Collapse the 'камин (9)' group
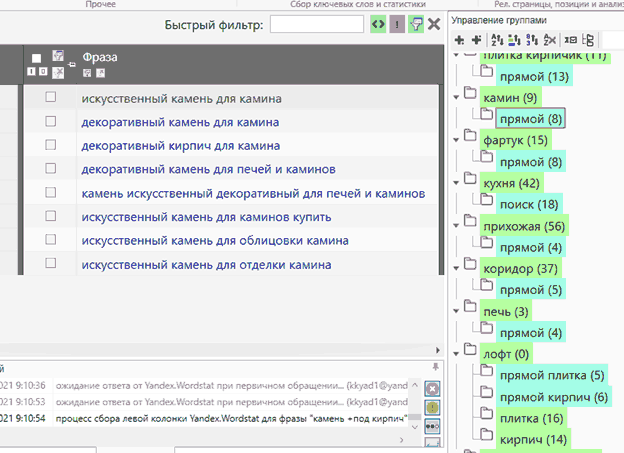The height and width of the screenshot is (453, 624). (456, 97)
